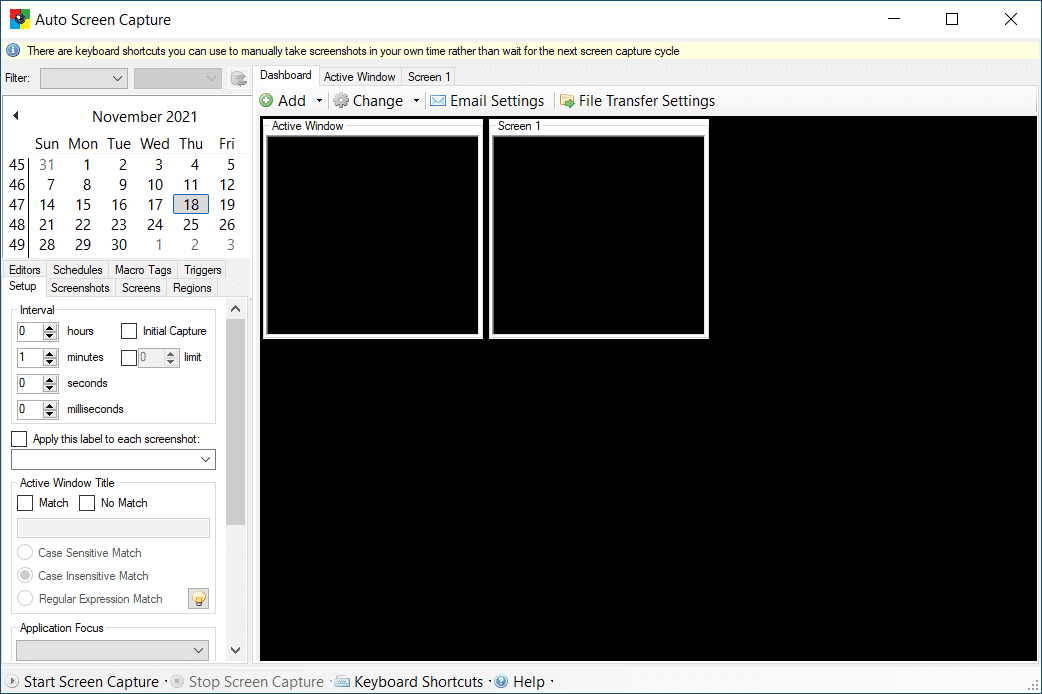This screenshot has width=1042, height=694.
Task: Click the minutes value field
Action: (31, 358)
